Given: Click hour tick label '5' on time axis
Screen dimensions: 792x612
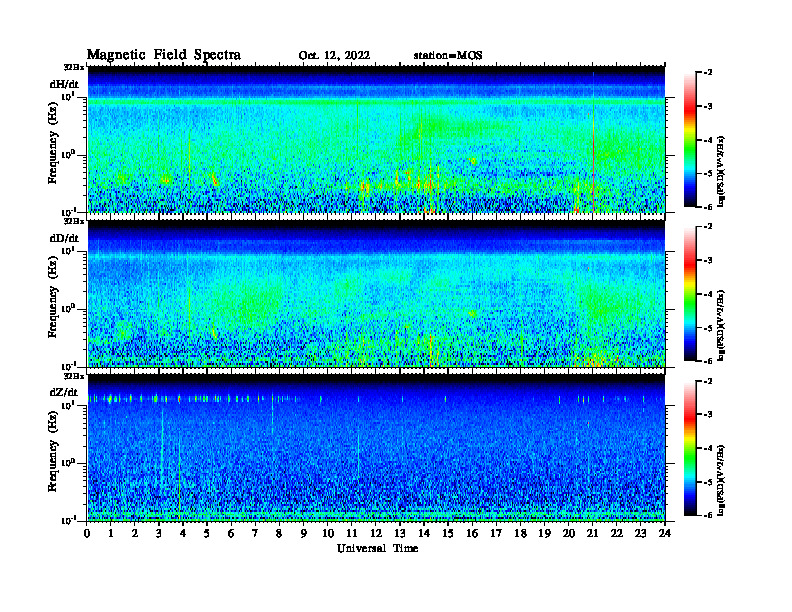Looking at the screenshot, I should (x=207, y=533).
